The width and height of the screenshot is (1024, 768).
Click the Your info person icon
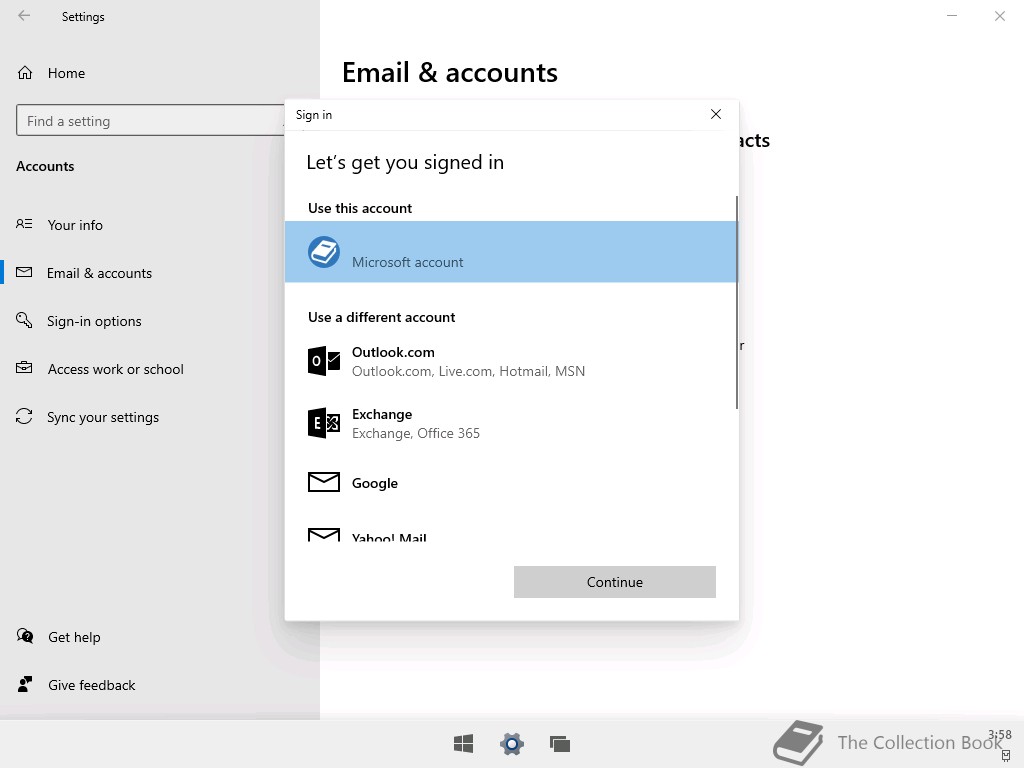pos(24,224)
